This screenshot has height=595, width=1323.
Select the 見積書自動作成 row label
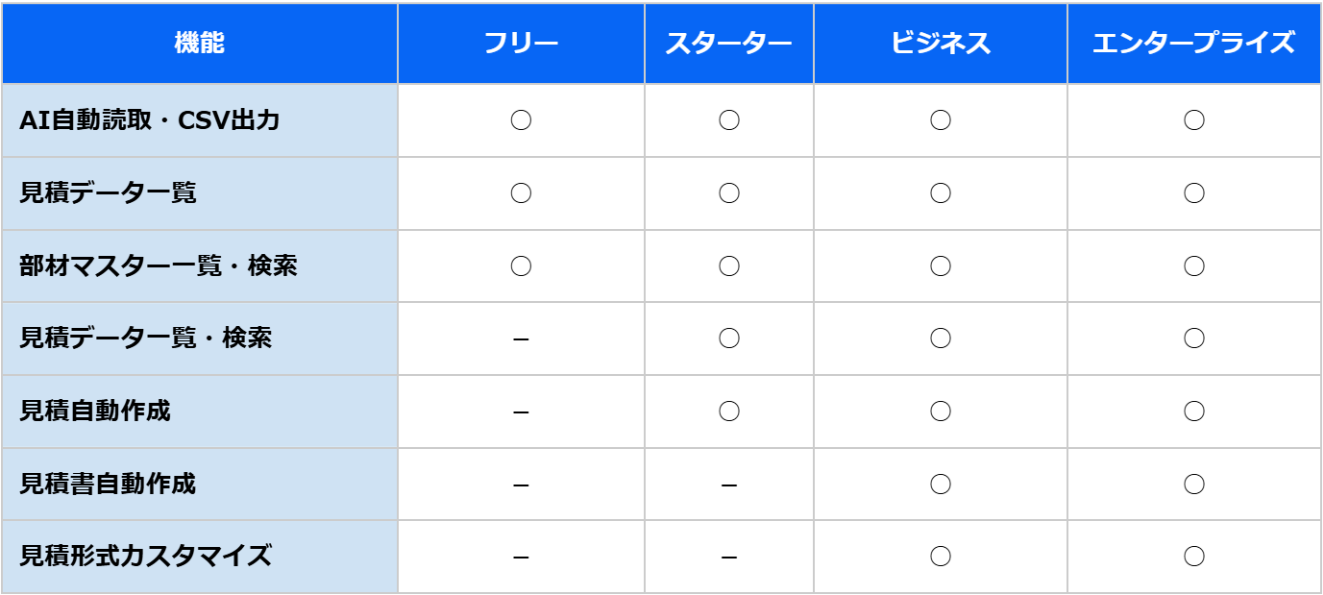[108, 484]
